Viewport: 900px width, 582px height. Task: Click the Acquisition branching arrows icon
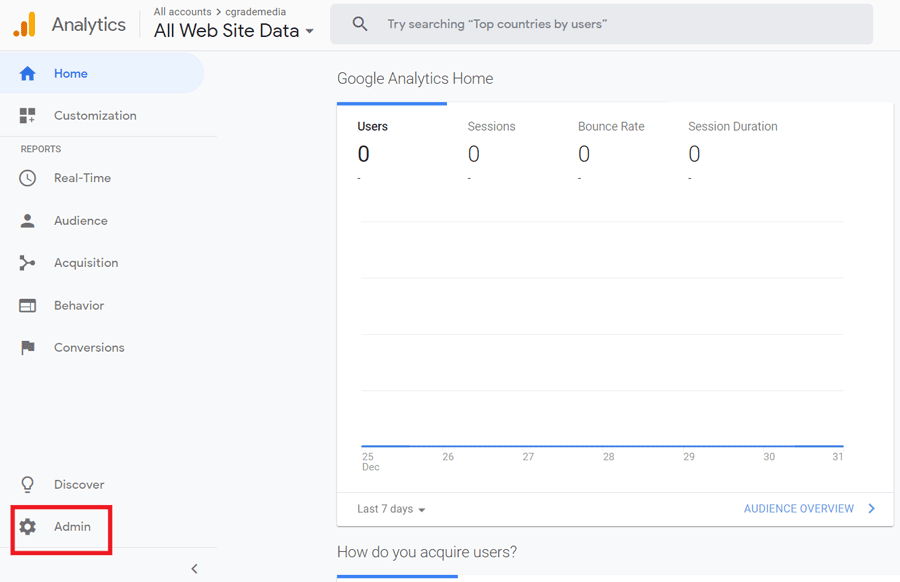pyautogui.click(x=27, y=263)
